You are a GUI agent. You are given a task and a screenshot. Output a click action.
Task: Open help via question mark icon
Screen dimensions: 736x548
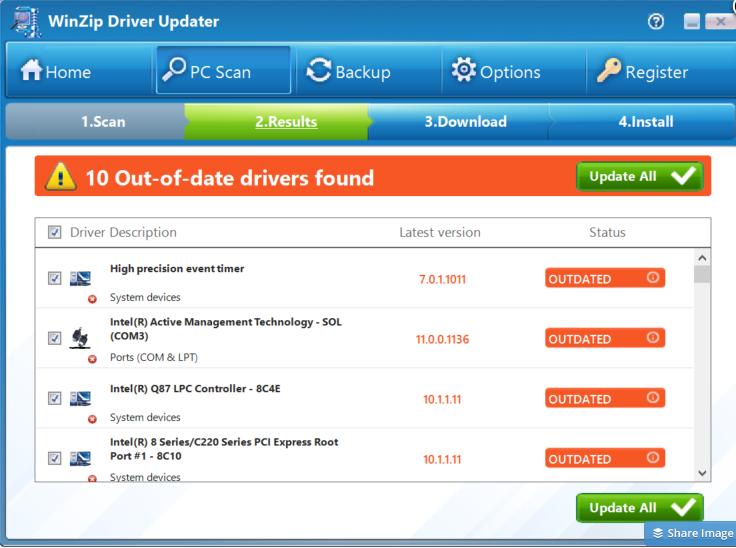[x=656, y=22]
